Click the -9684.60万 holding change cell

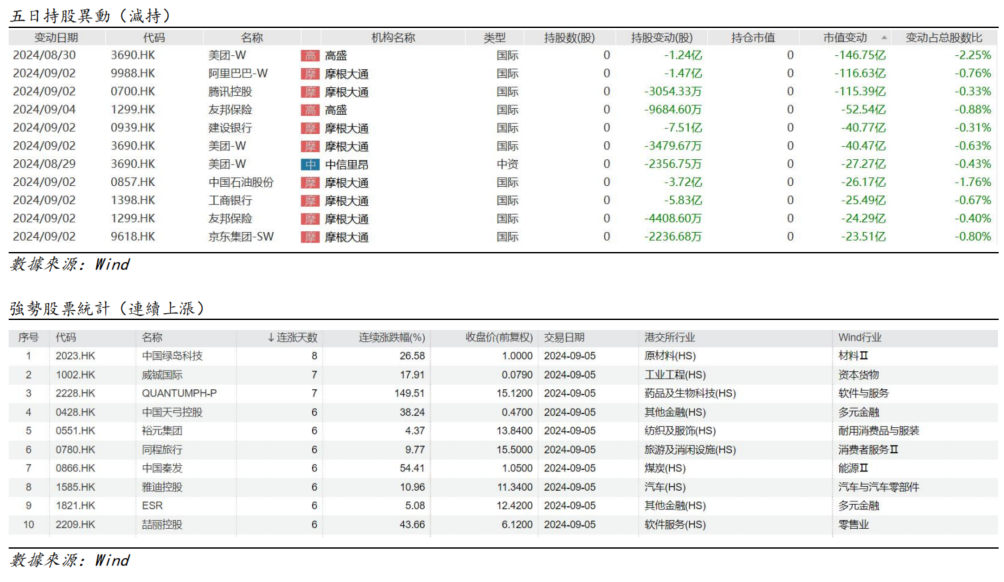672,110
